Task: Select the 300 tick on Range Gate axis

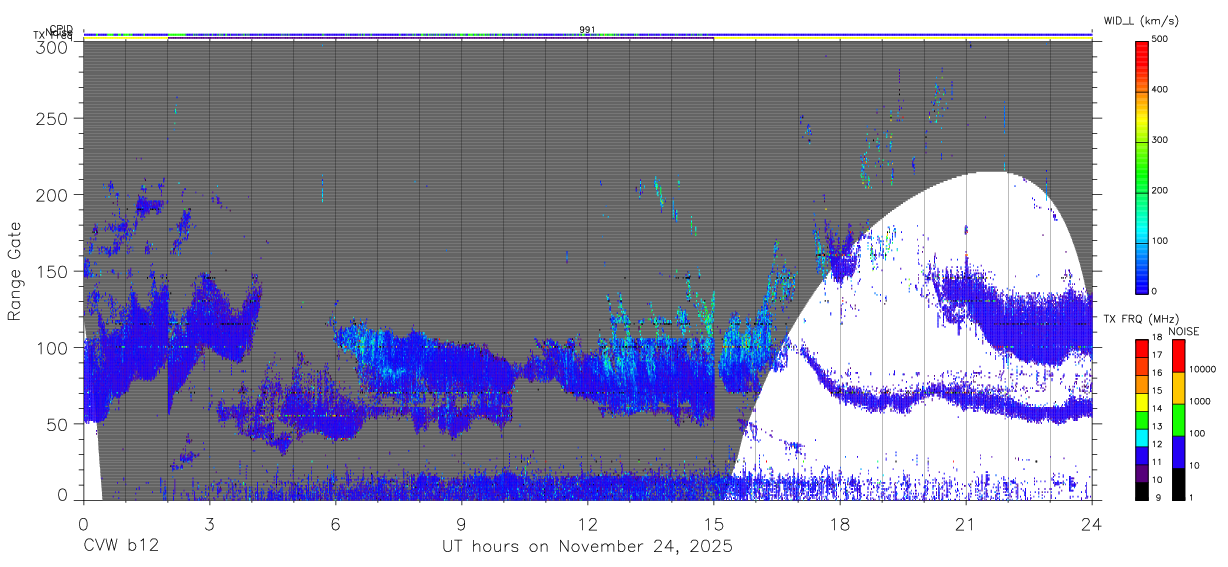Action: tap(52, 46)
